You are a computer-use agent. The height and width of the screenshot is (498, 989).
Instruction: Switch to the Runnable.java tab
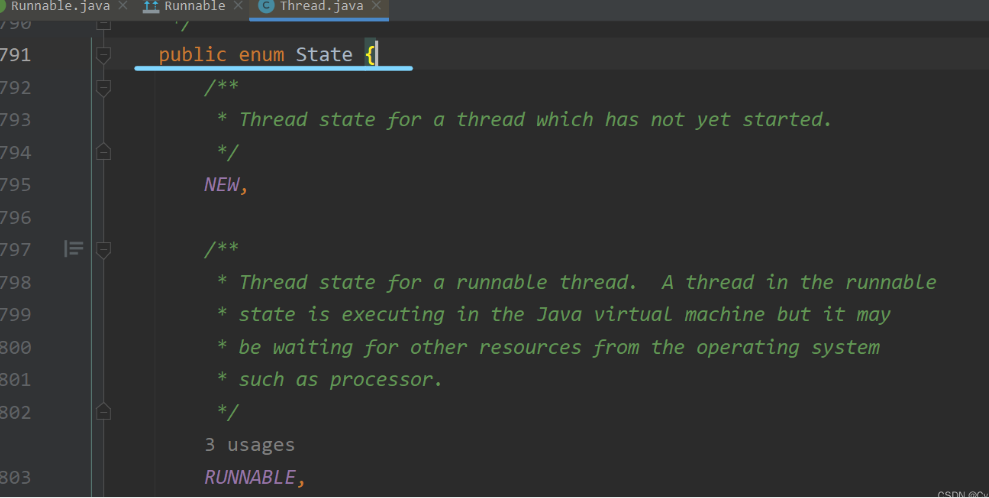click(58, 7)
